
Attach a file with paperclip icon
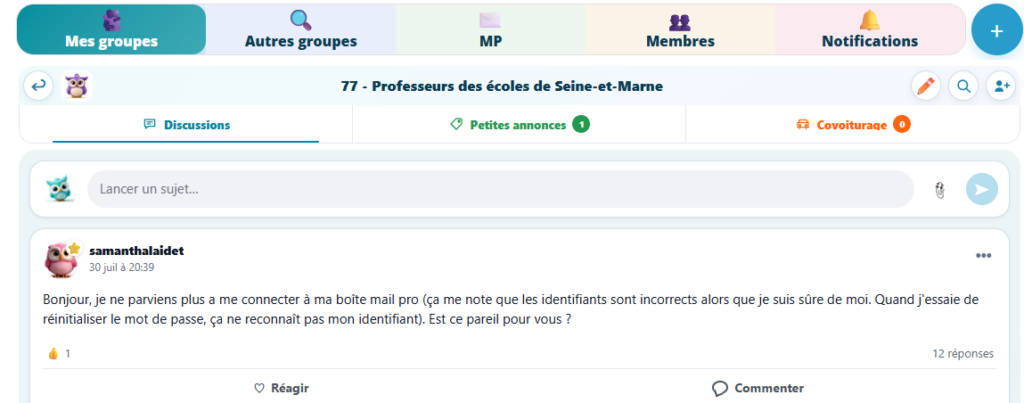click(939, 190)
